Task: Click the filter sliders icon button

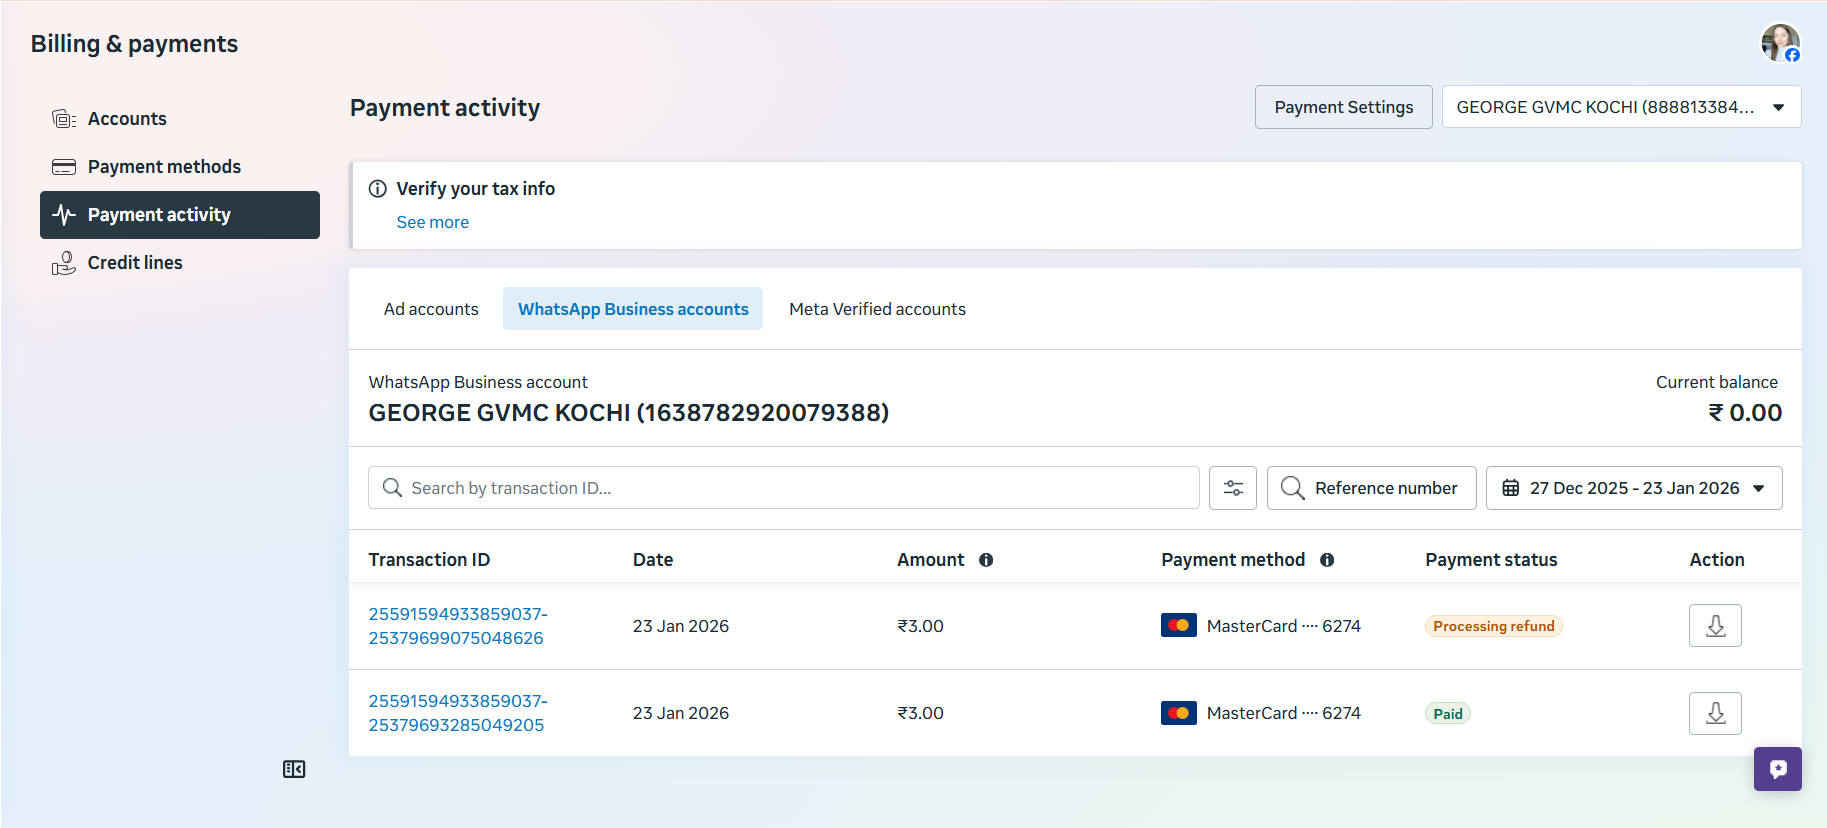Action: [x=1232, y=488]
